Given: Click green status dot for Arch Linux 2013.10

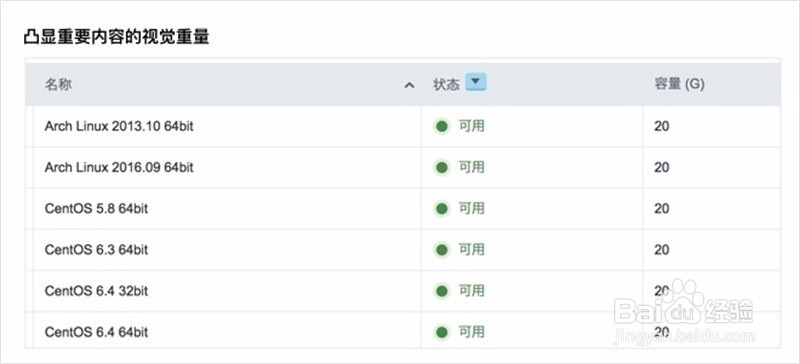Looking at the screenshot, I should [x=441, y=126].
